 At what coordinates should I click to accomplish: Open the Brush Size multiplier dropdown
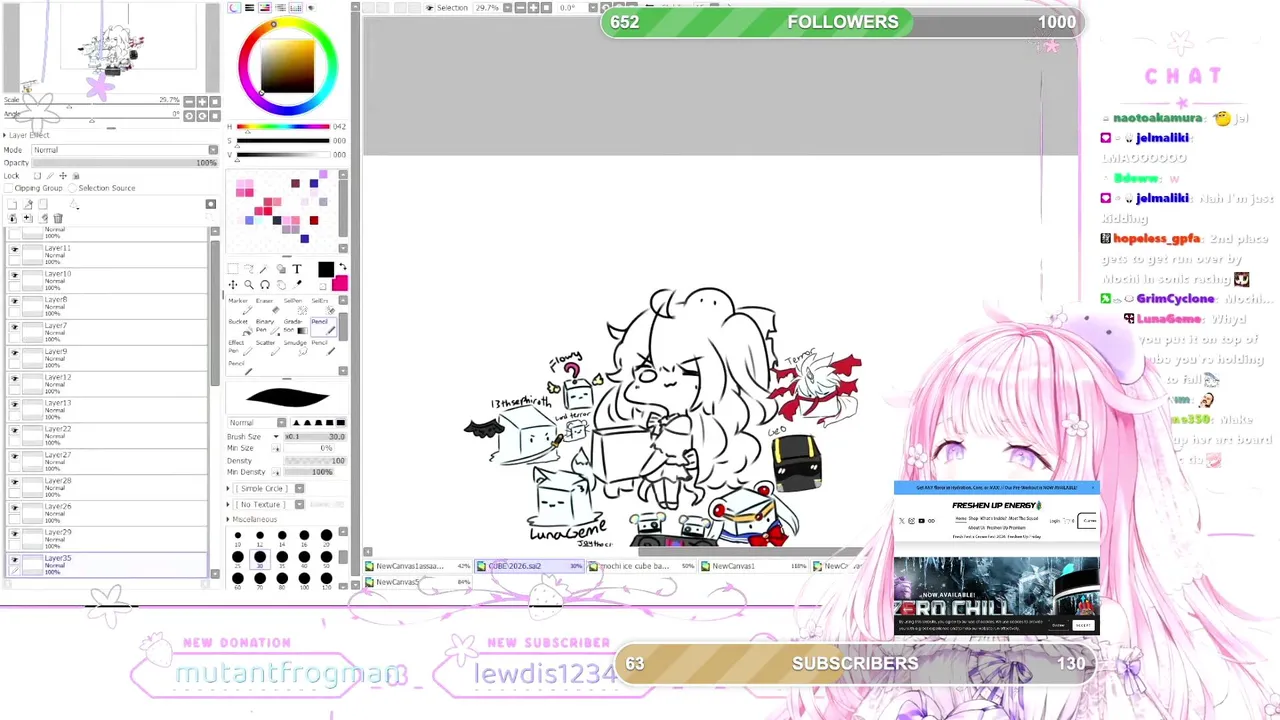click(x=276, y=436)
